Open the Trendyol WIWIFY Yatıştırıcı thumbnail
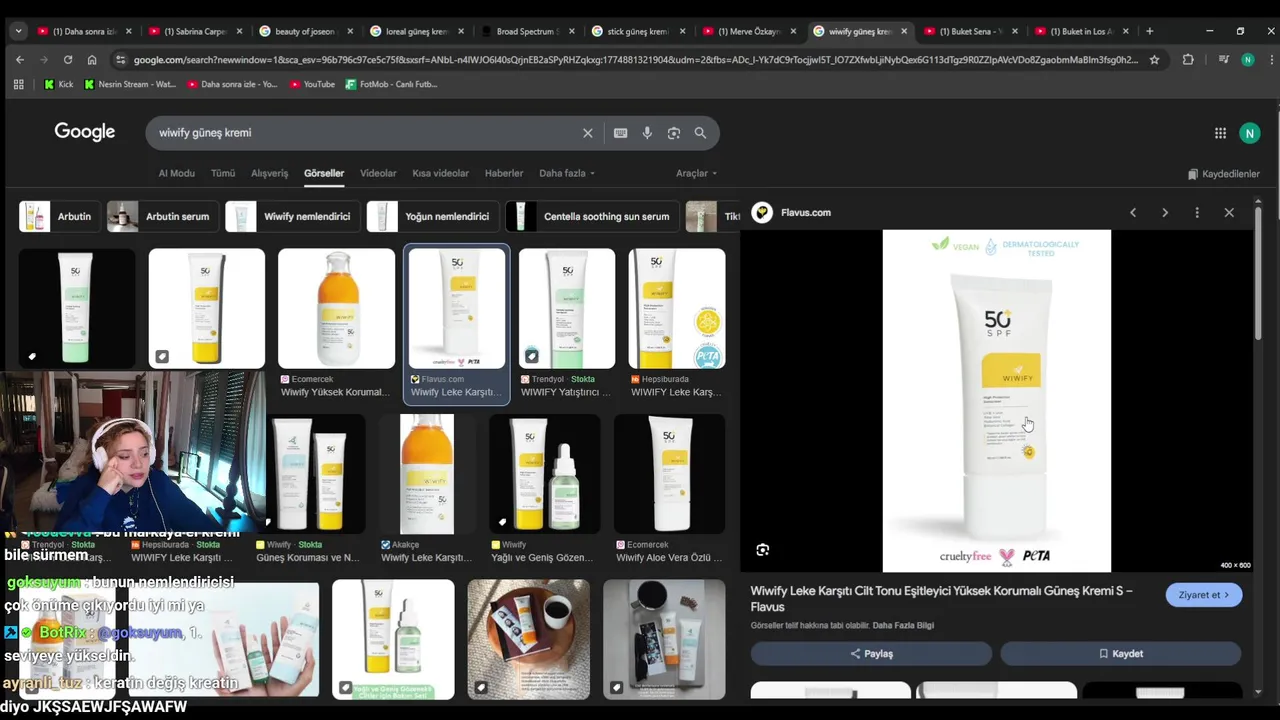 tap(567, 309)
